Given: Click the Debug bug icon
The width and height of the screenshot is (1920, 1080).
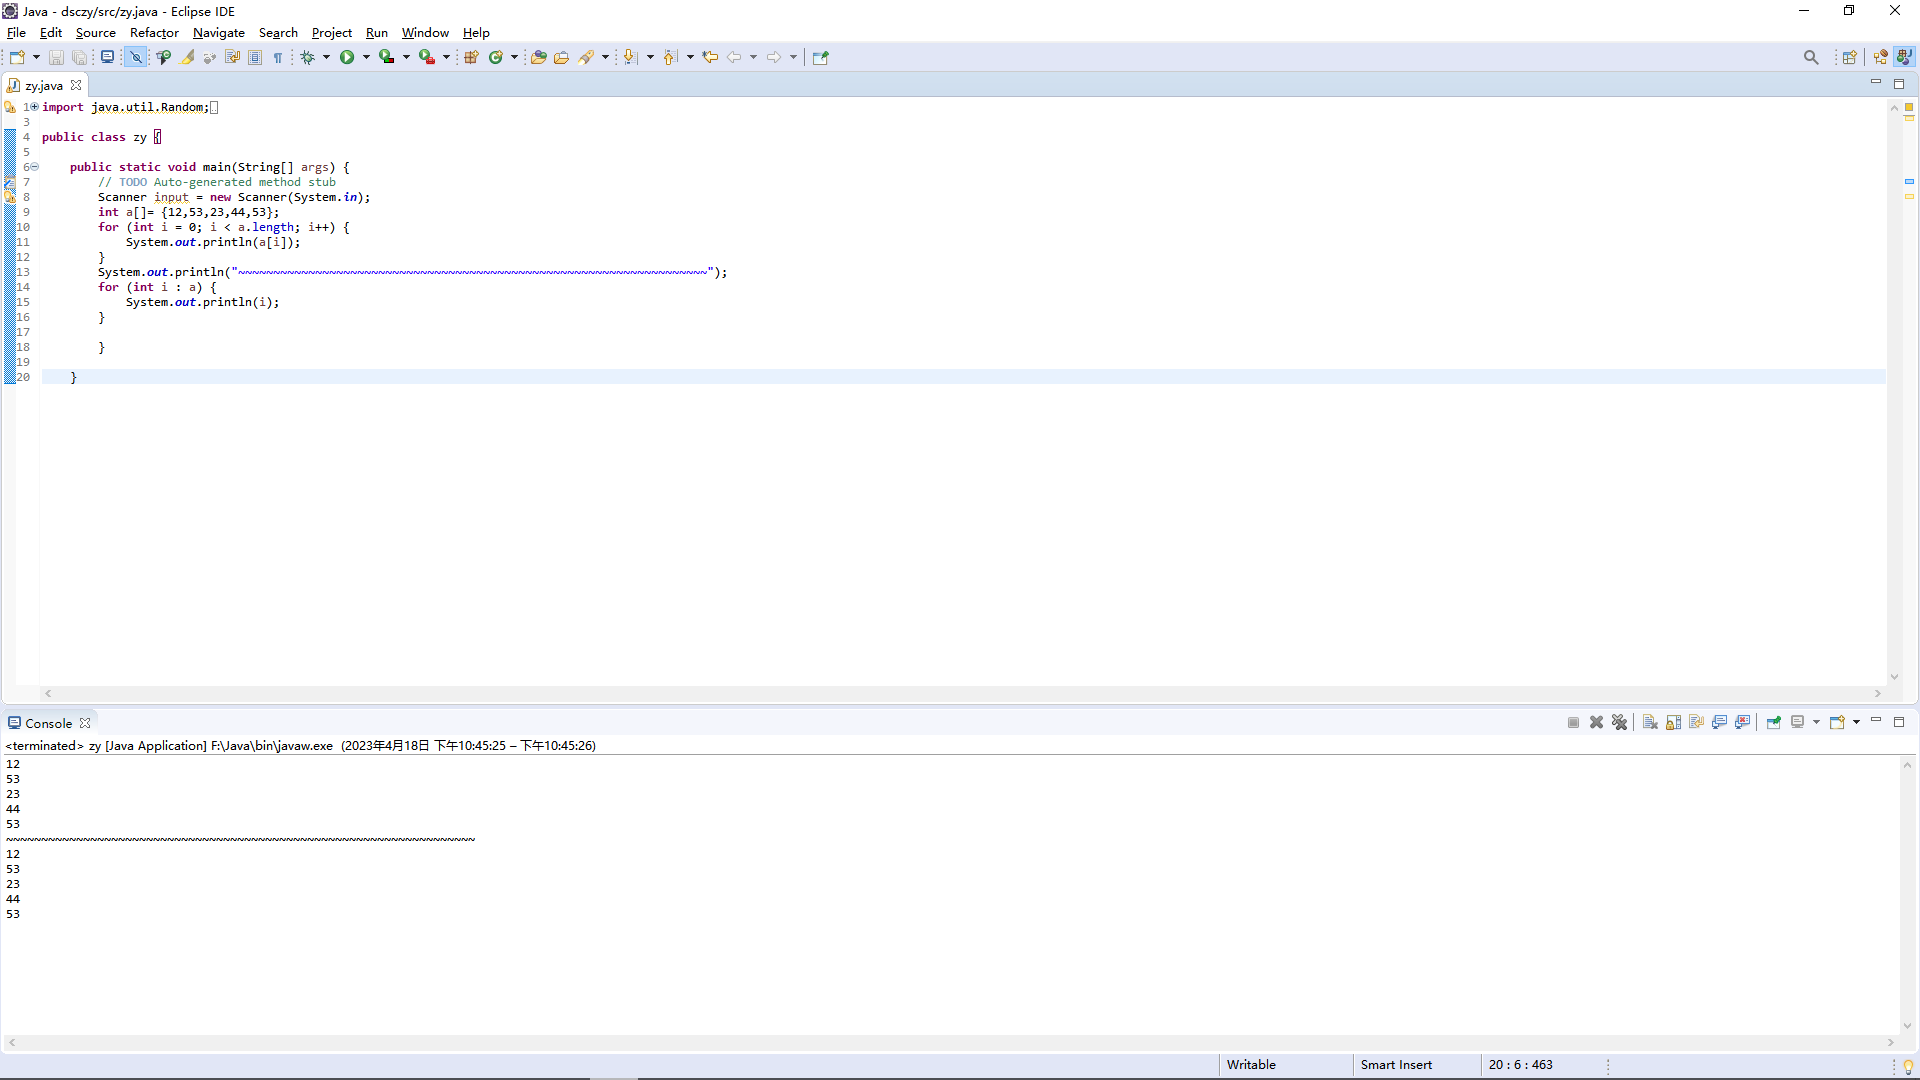Looking at the screenshot, I should pyautogui.click(x=307, y=57).
